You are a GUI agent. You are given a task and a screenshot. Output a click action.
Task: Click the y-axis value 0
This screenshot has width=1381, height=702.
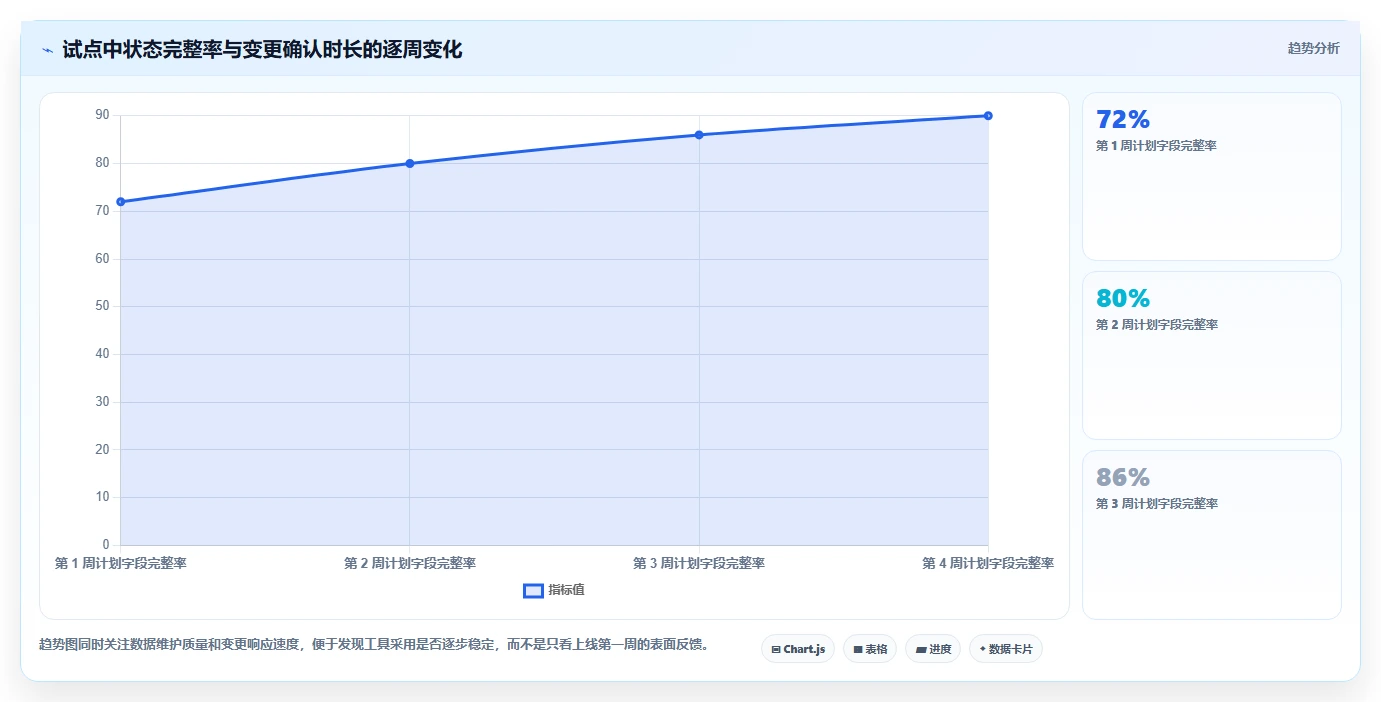pos(106,545)
